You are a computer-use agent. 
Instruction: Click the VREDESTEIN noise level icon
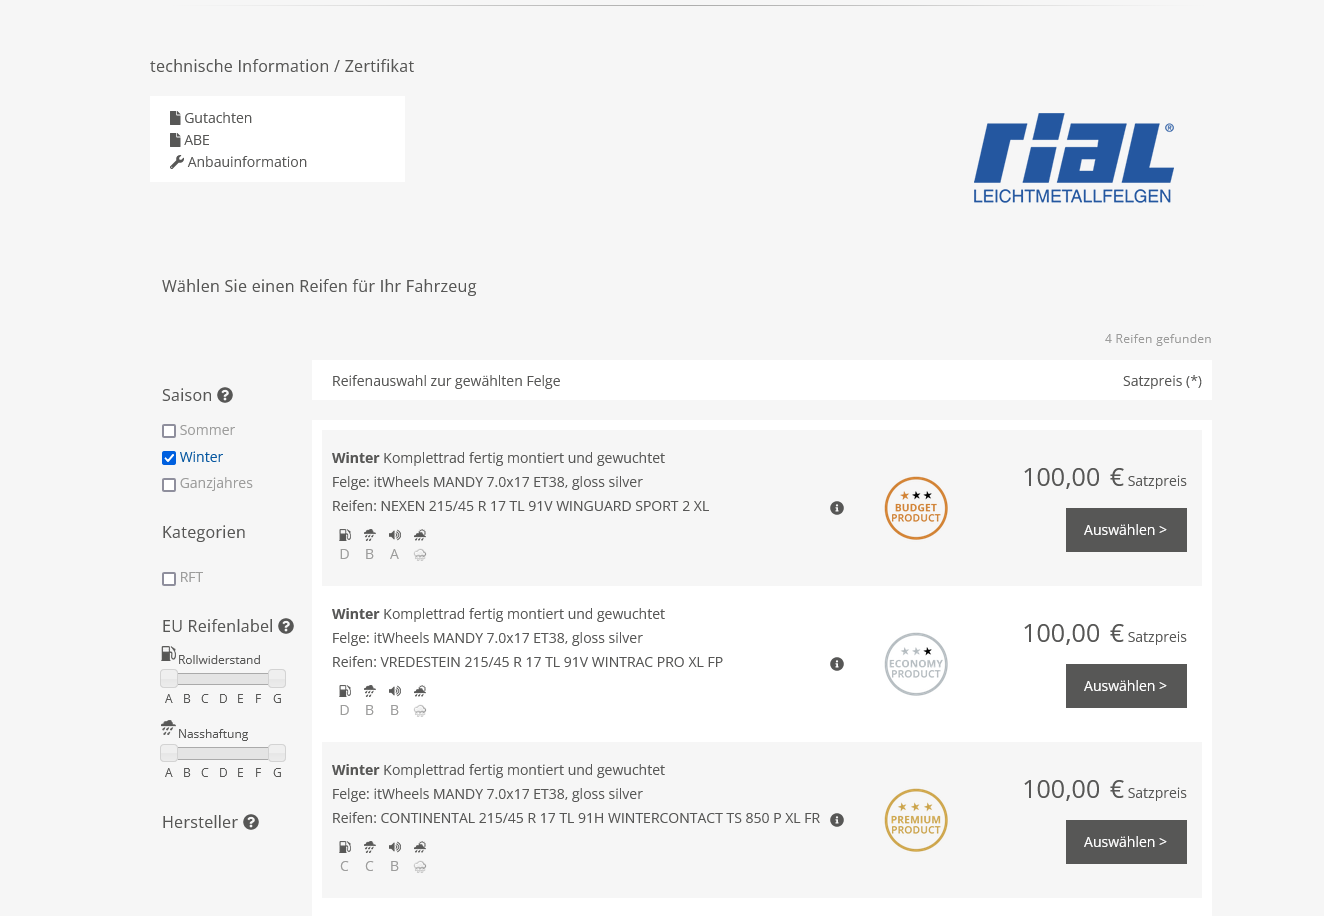[395, 691]
